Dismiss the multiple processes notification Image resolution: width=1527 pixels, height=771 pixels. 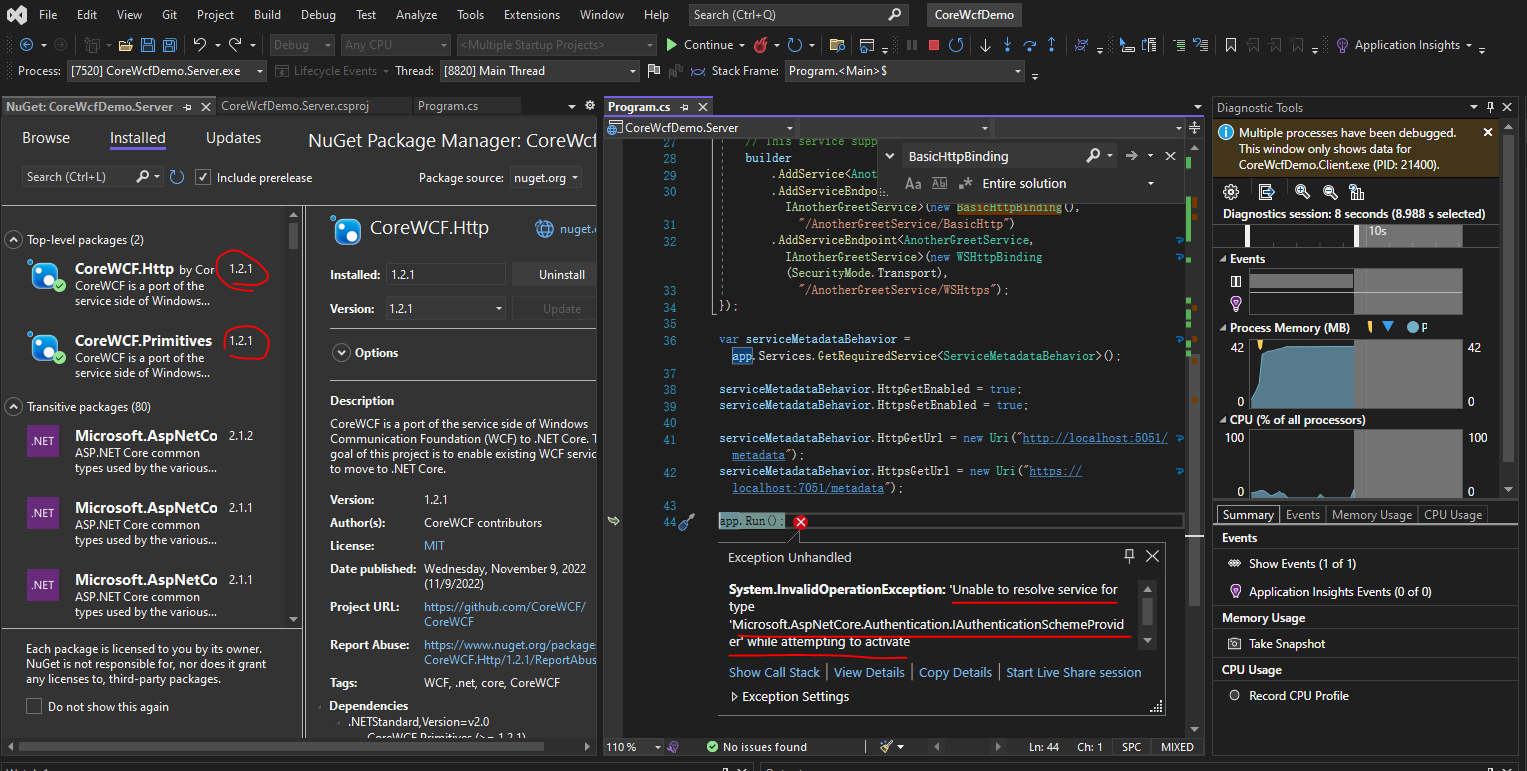(x=1487, y=132)
